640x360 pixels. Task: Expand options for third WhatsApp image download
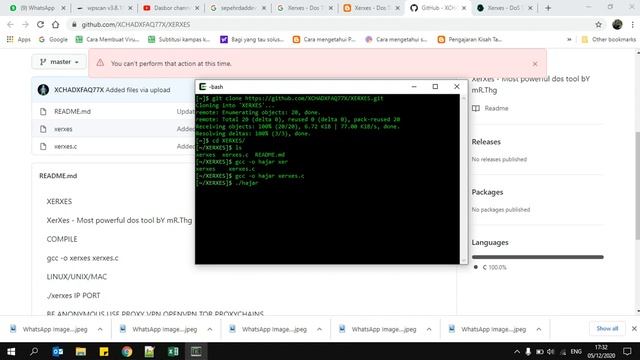click(319, 329)
